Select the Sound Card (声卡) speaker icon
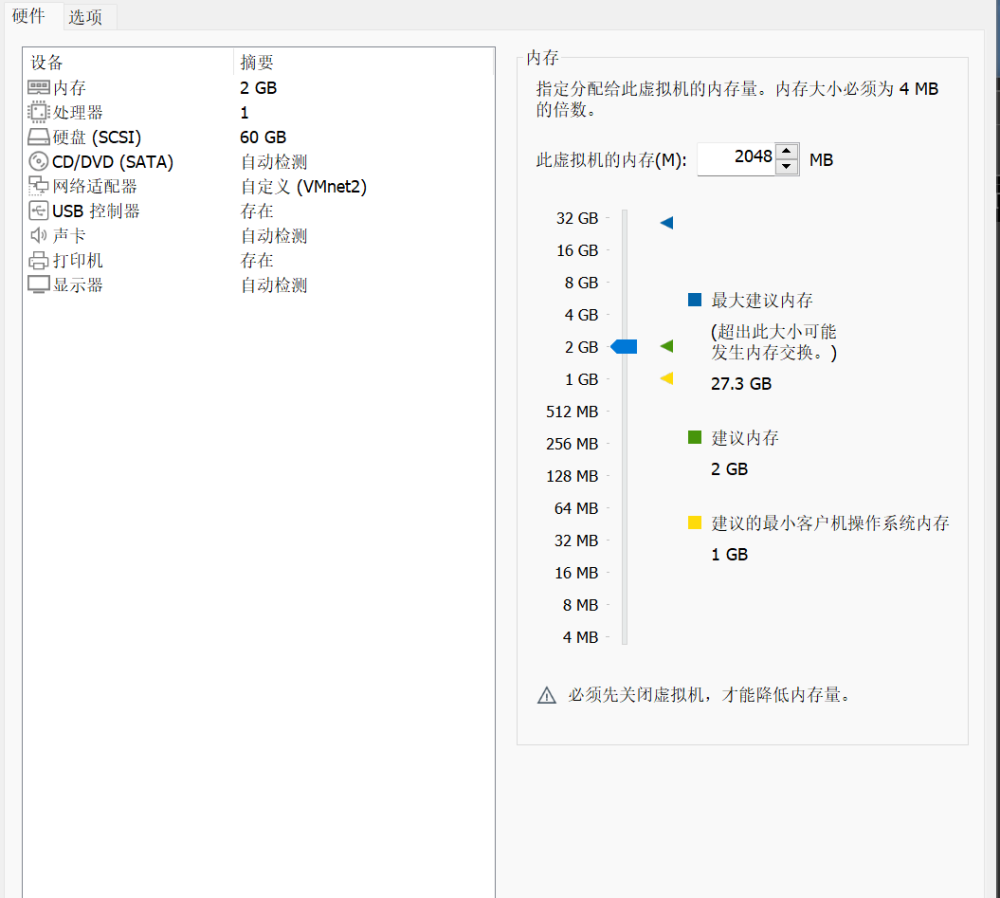1000x898 pixels. [x=38, y=236]
